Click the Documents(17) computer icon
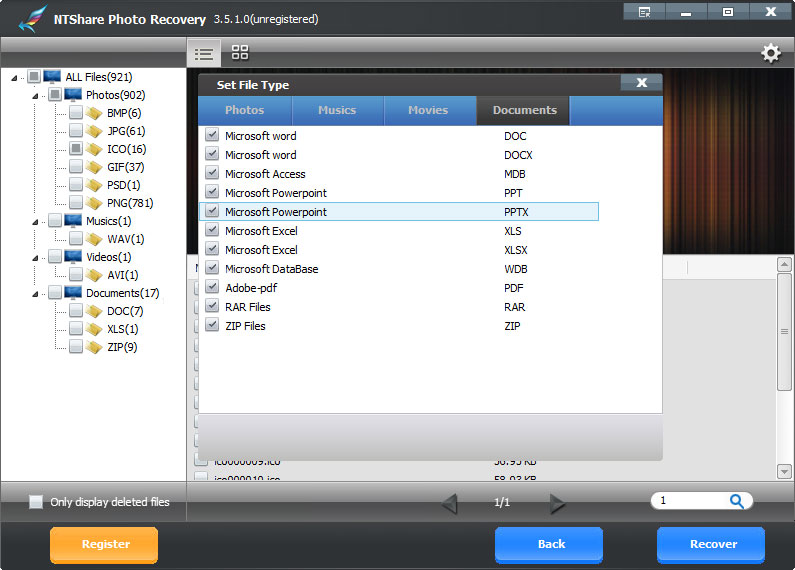795x570 pixels. pos(73,293)
